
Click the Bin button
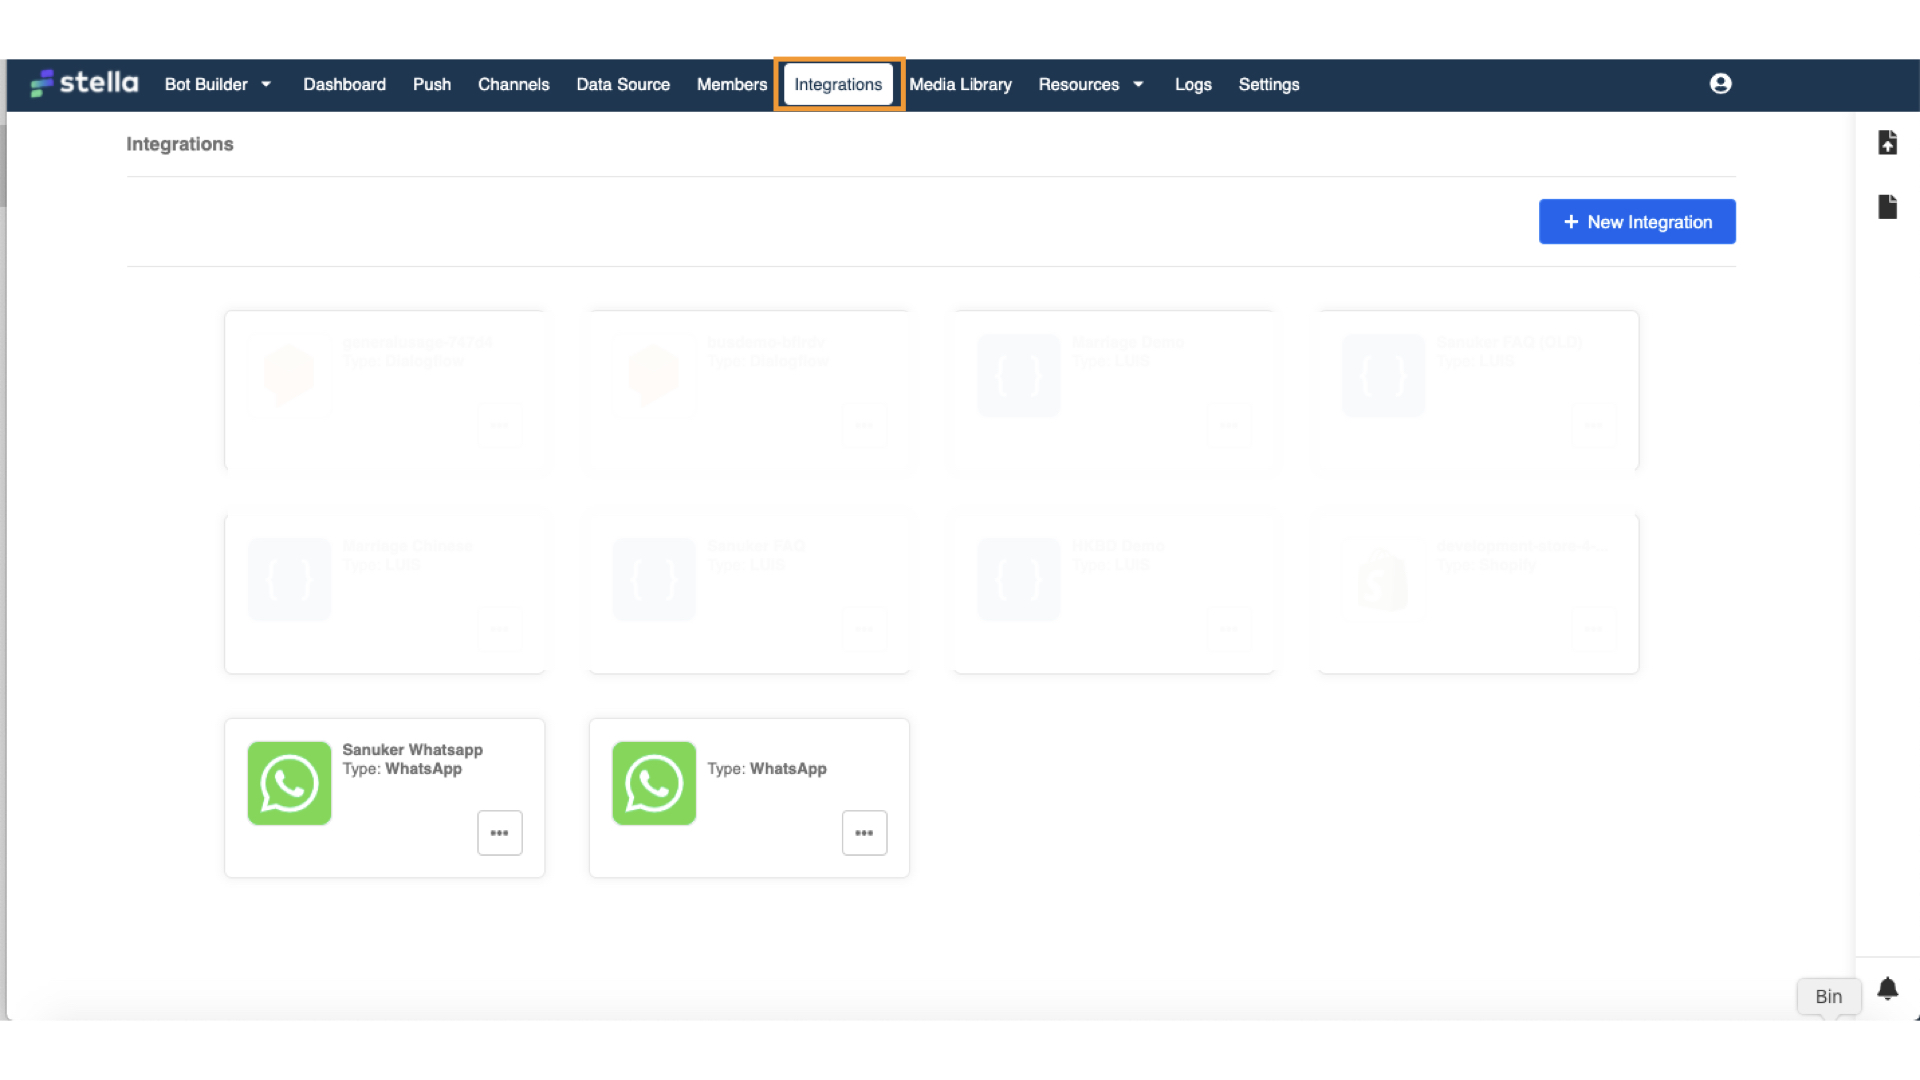pos(1828,996)
